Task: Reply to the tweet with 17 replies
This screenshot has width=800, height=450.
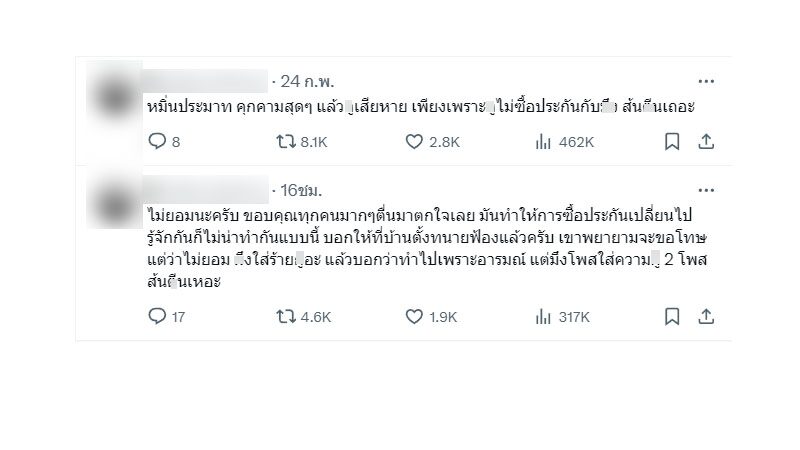Action: coord(156,317)
